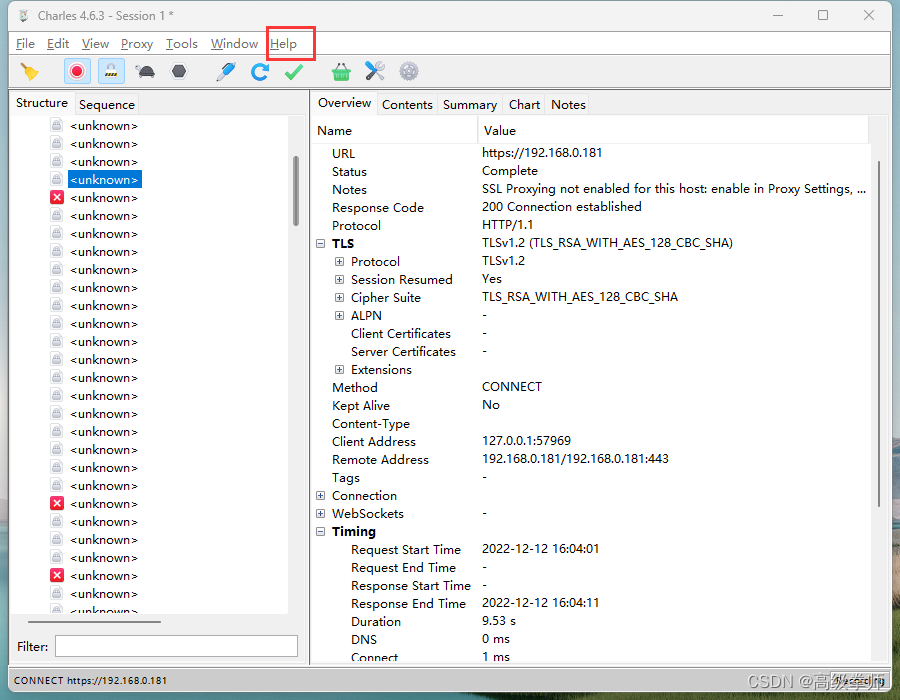Switch to the Chart tab

(x=524, y=104)
